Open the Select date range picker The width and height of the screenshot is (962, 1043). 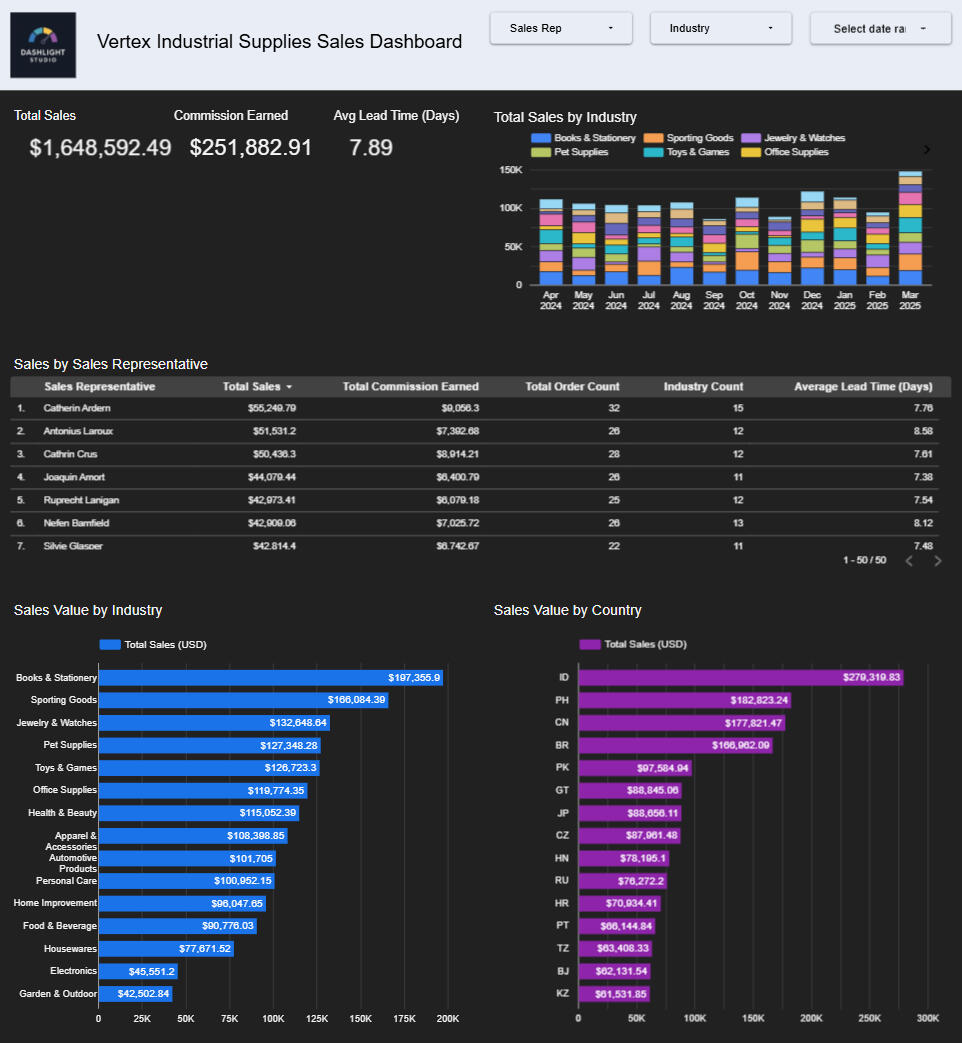click(880, 29)
